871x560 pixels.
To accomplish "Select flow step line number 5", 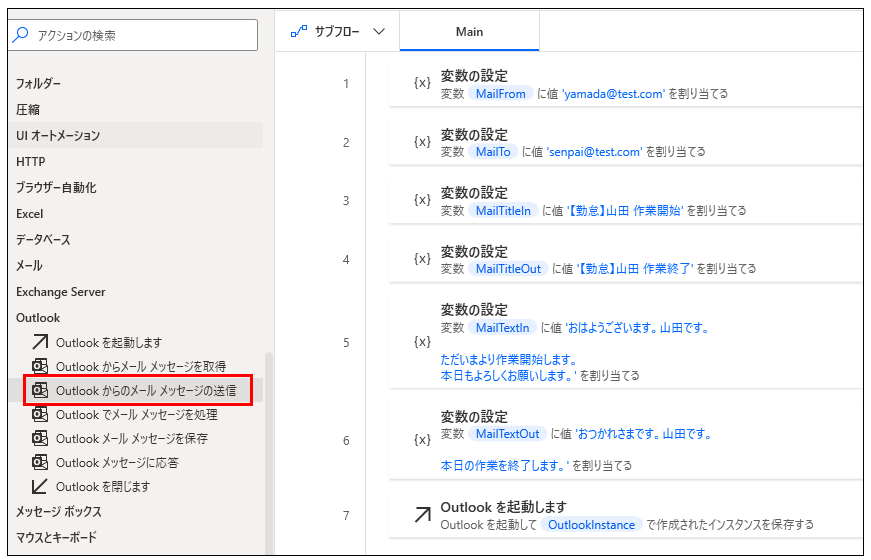I will pos(346,343).
